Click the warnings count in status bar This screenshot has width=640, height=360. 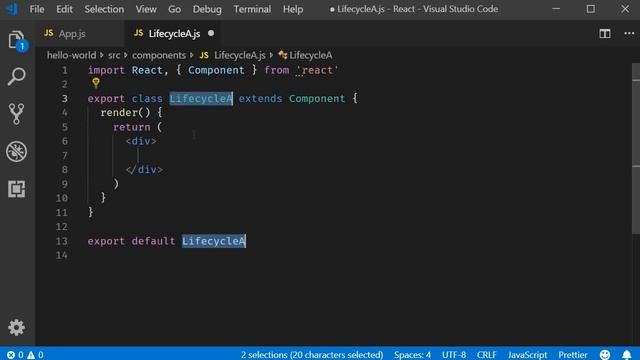(x=35, y=355)
